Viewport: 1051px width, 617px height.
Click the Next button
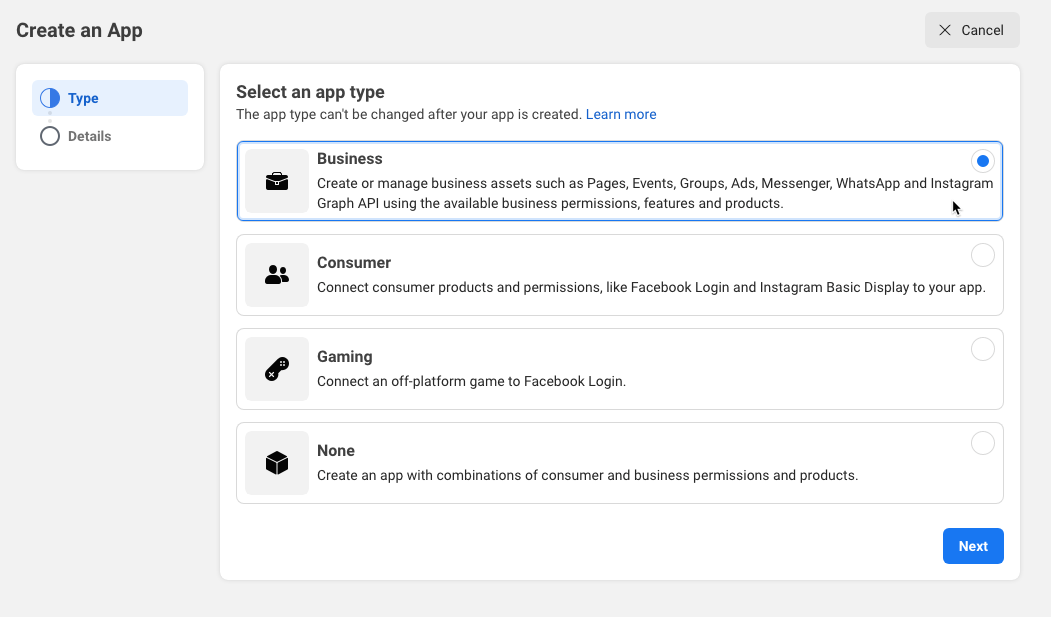tap(973, 546)
